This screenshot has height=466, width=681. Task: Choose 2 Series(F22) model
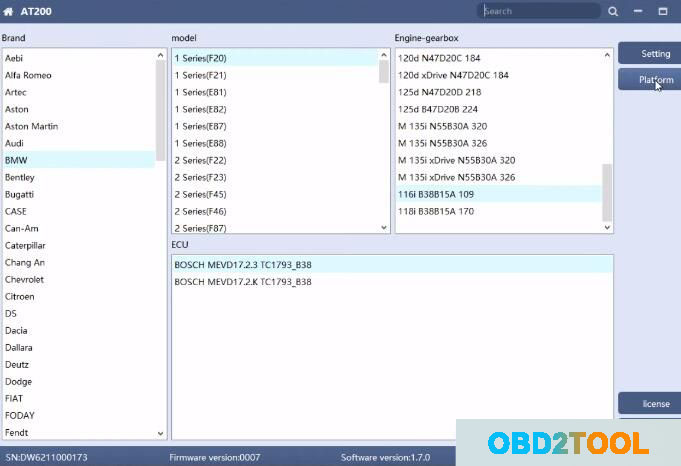tap(275, 160)
